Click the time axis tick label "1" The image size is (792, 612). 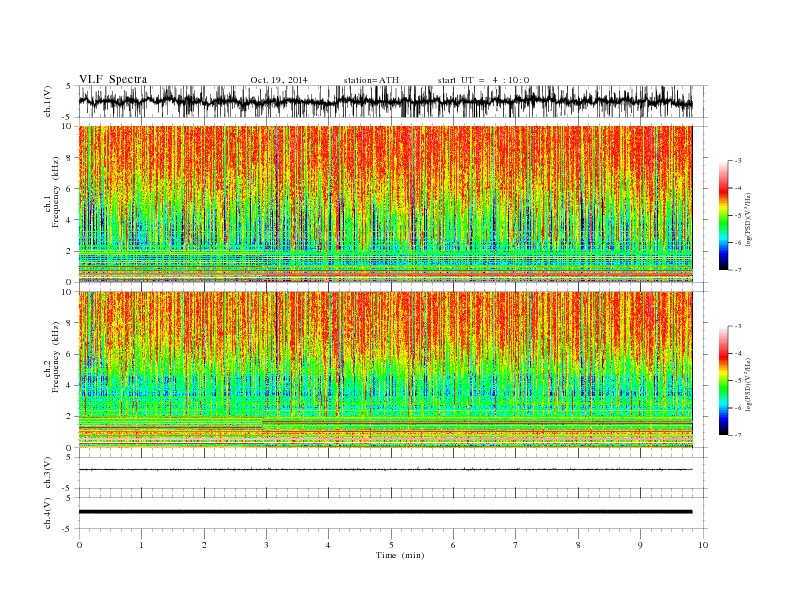[x=141, y=545]
